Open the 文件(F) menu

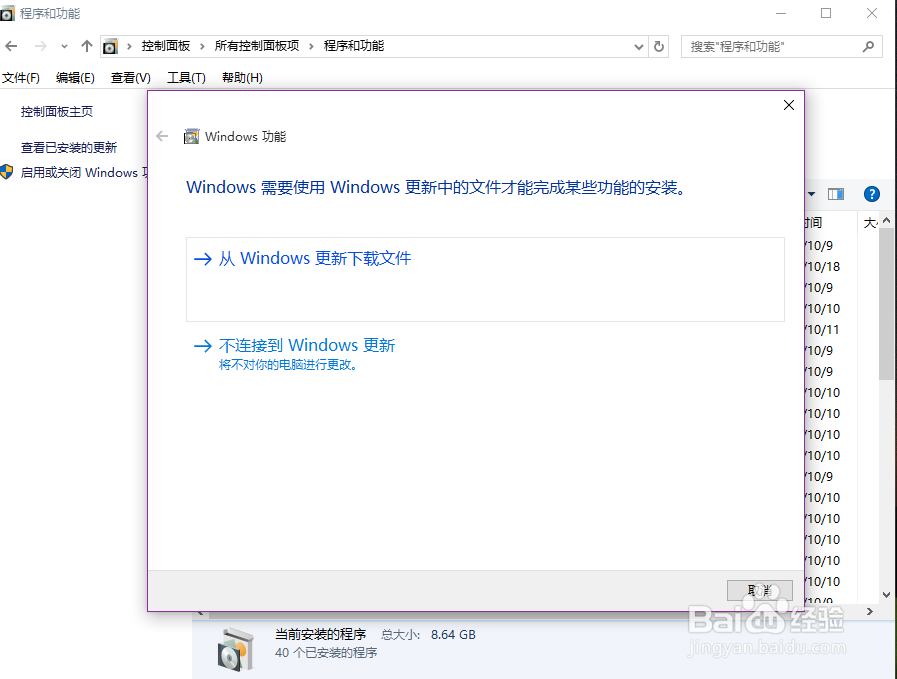21,77
